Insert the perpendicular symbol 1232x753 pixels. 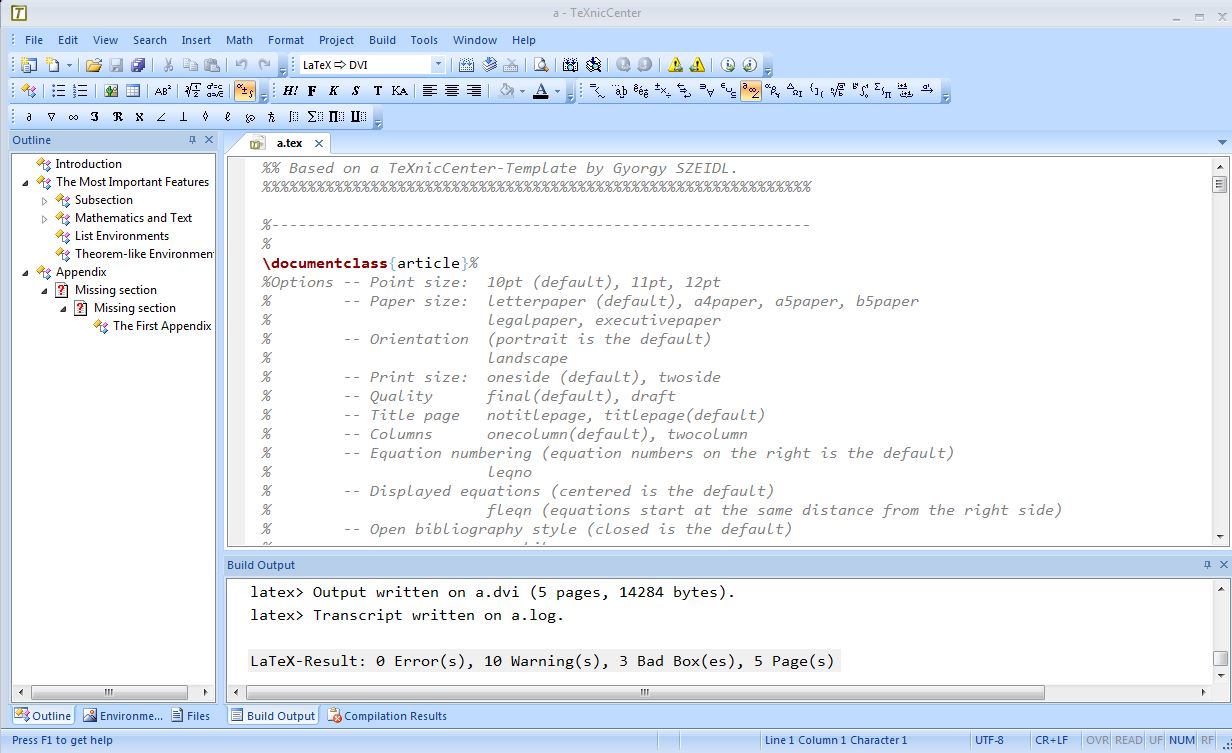[x=183, y=117]
